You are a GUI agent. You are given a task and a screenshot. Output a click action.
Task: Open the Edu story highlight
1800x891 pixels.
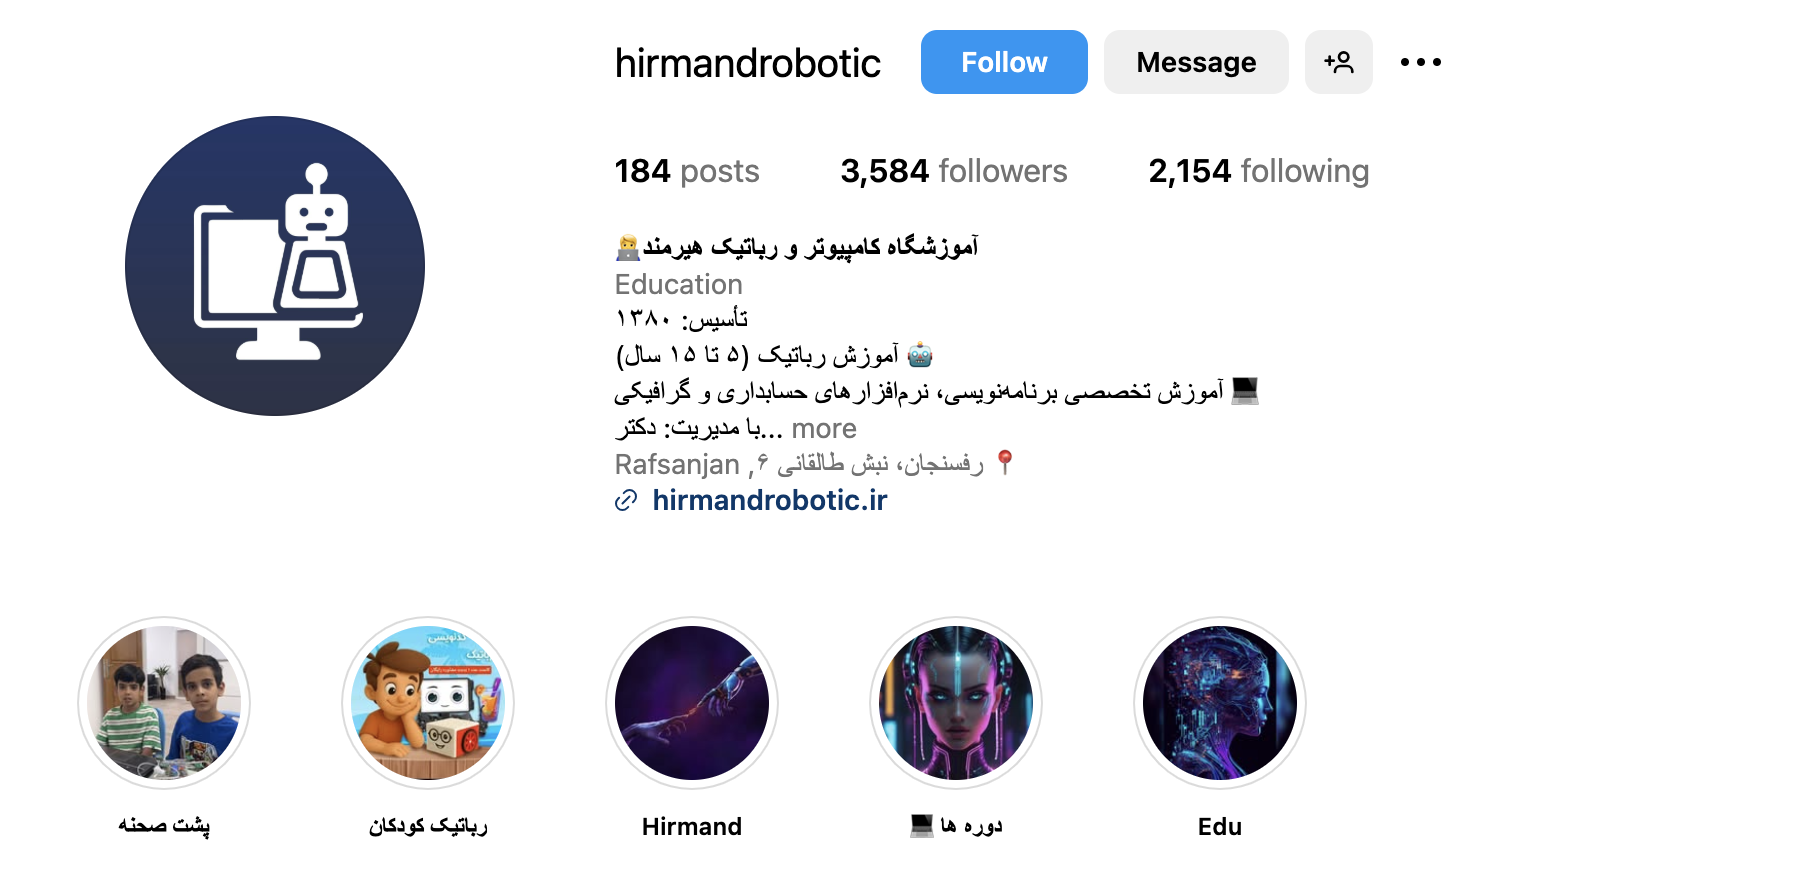point(1220,703)
